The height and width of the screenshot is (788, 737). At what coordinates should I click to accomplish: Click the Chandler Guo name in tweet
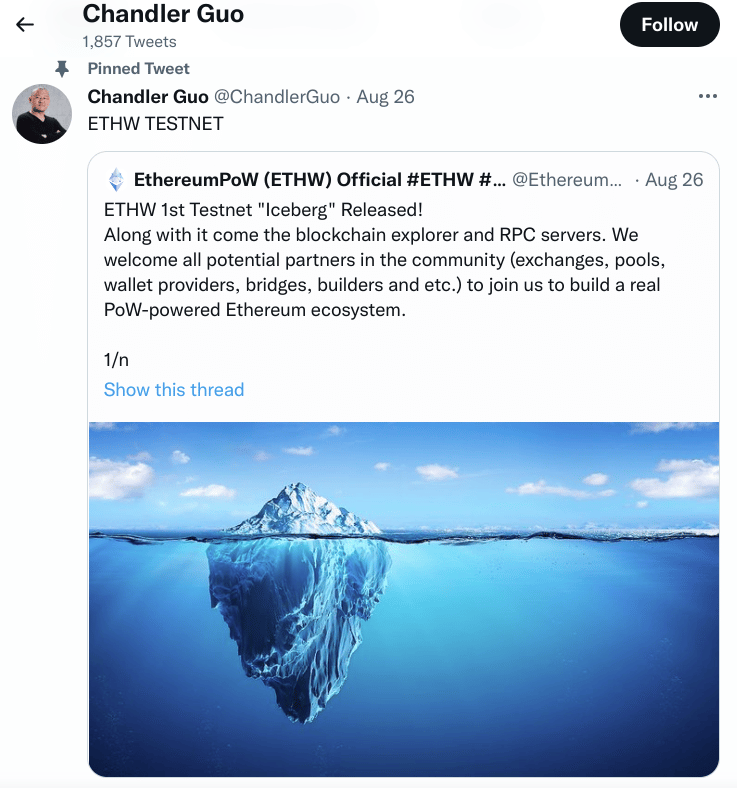(147, 97)
